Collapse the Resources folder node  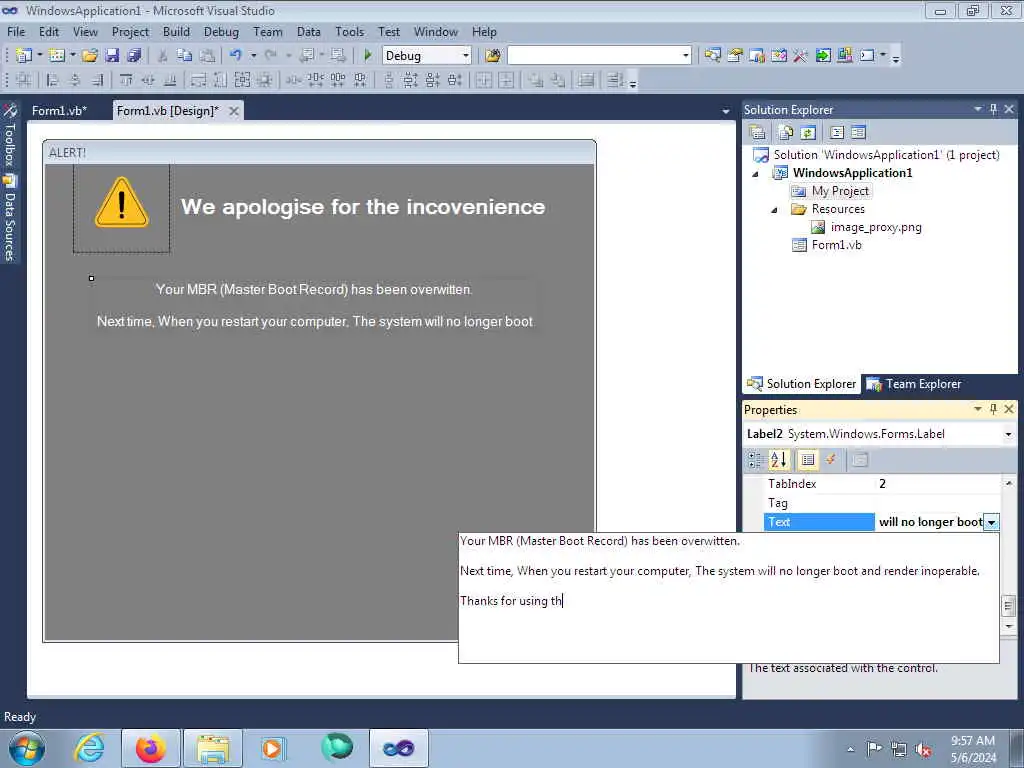pos(775,210)
